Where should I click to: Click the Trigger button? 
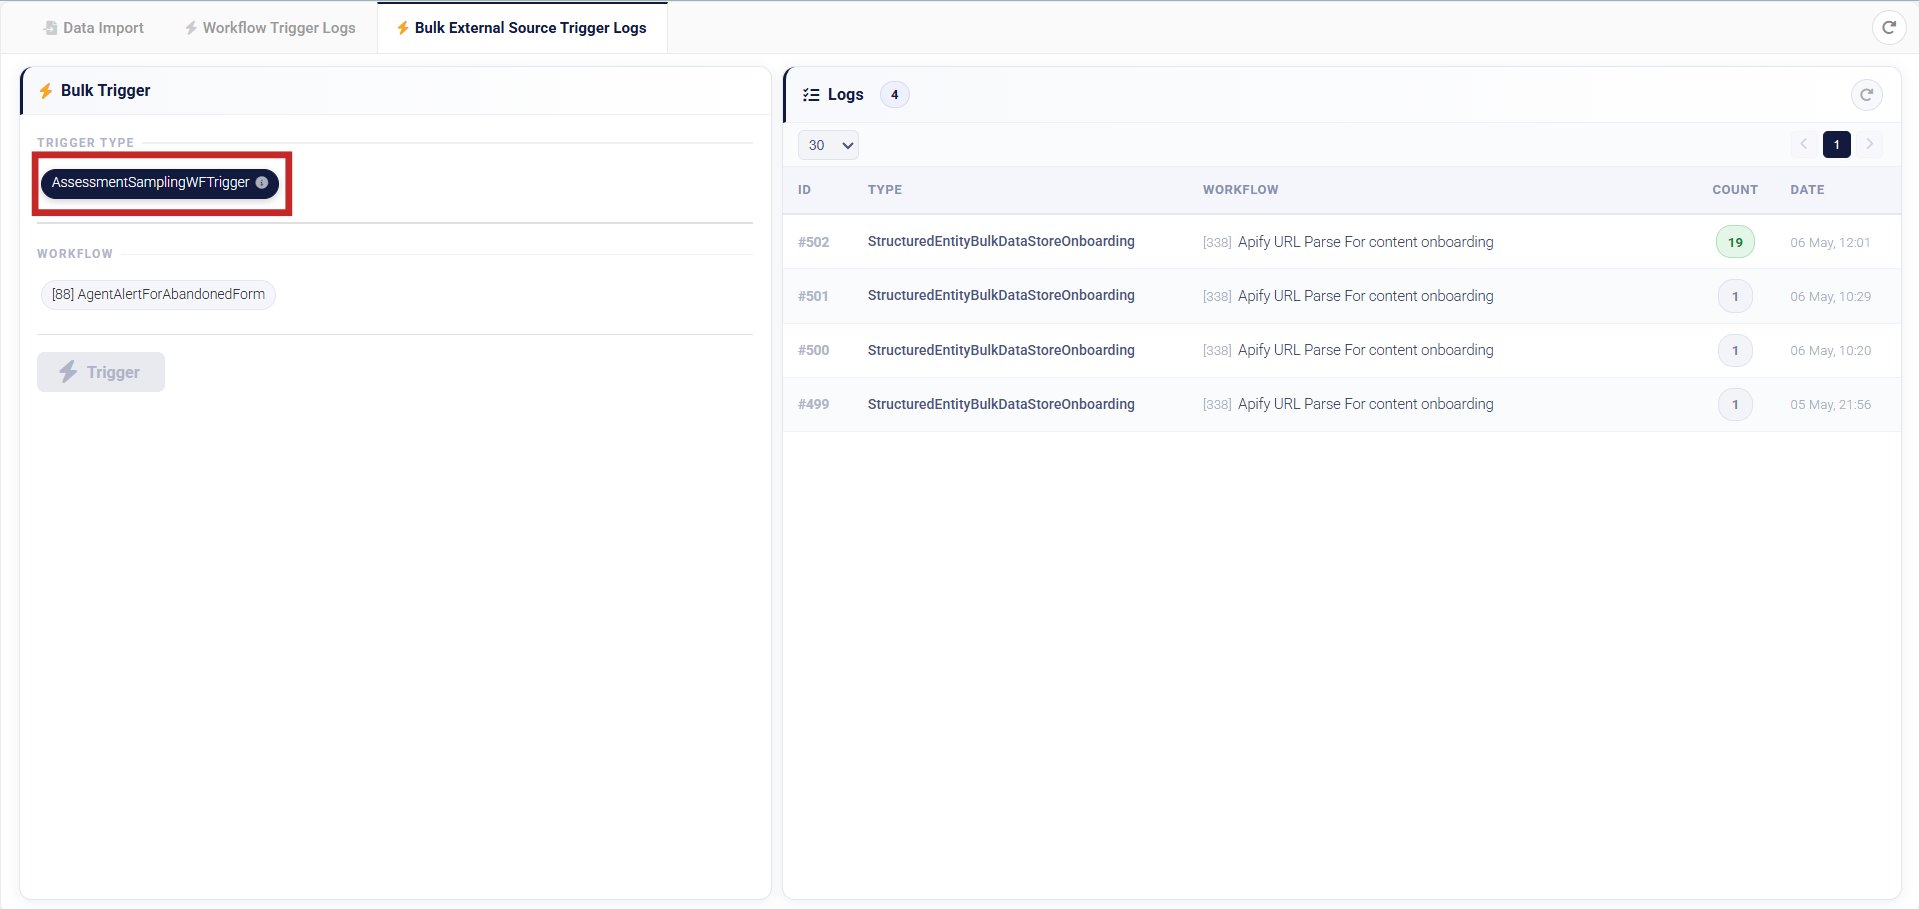point(101,372)
